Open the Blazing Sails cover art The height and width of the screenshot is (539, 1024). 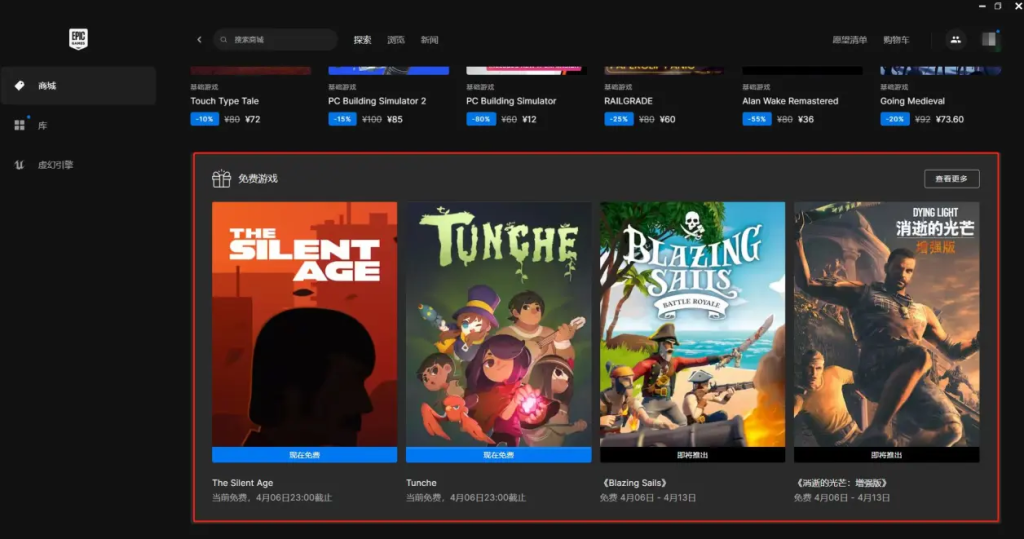coord(692,324)
